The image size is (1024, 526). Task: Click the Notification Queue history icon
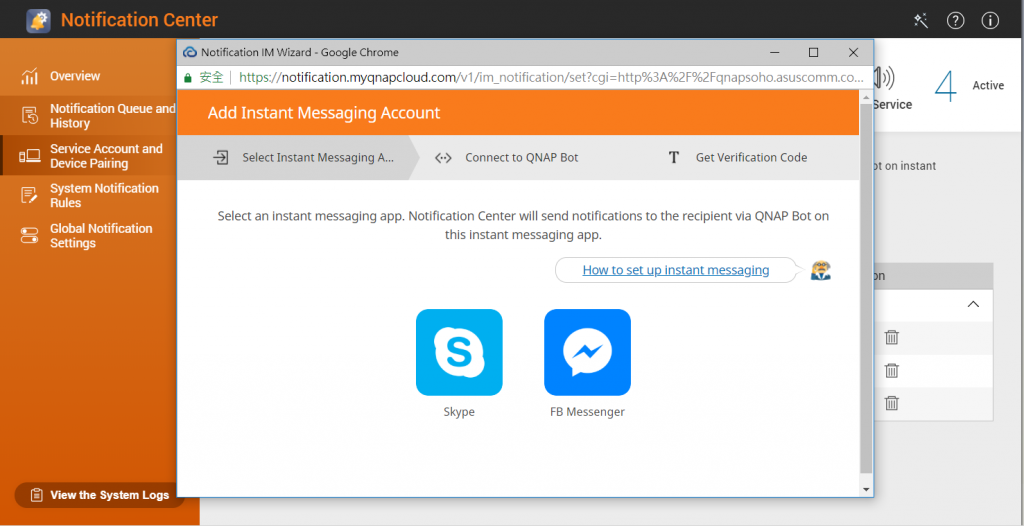(x=29, y=116)
